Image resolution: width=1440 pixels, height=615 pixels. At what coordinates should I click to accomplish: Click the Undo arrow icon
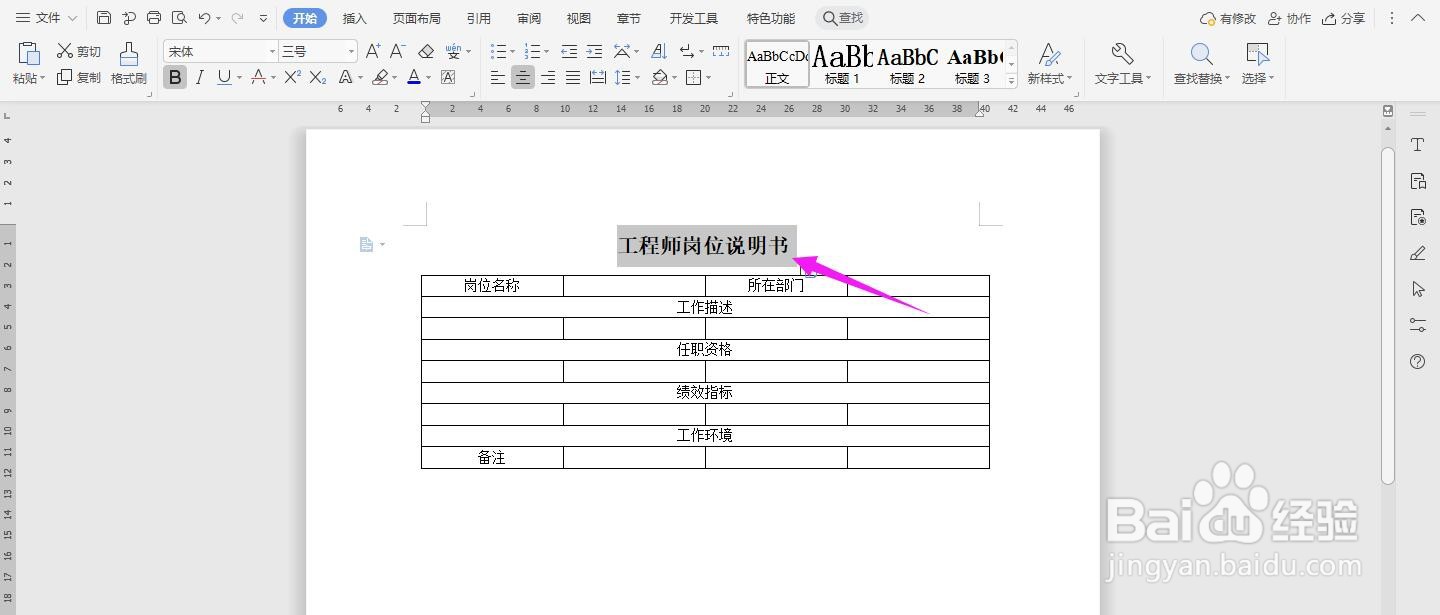click(x=204, y=18)
